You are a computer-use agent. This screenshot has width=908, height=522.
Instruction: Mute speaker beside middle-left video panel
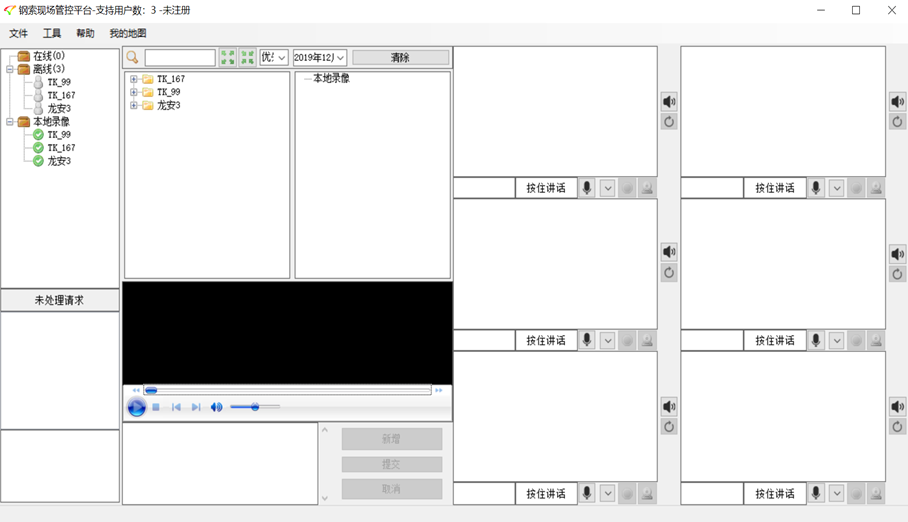(x=669, y=251)
